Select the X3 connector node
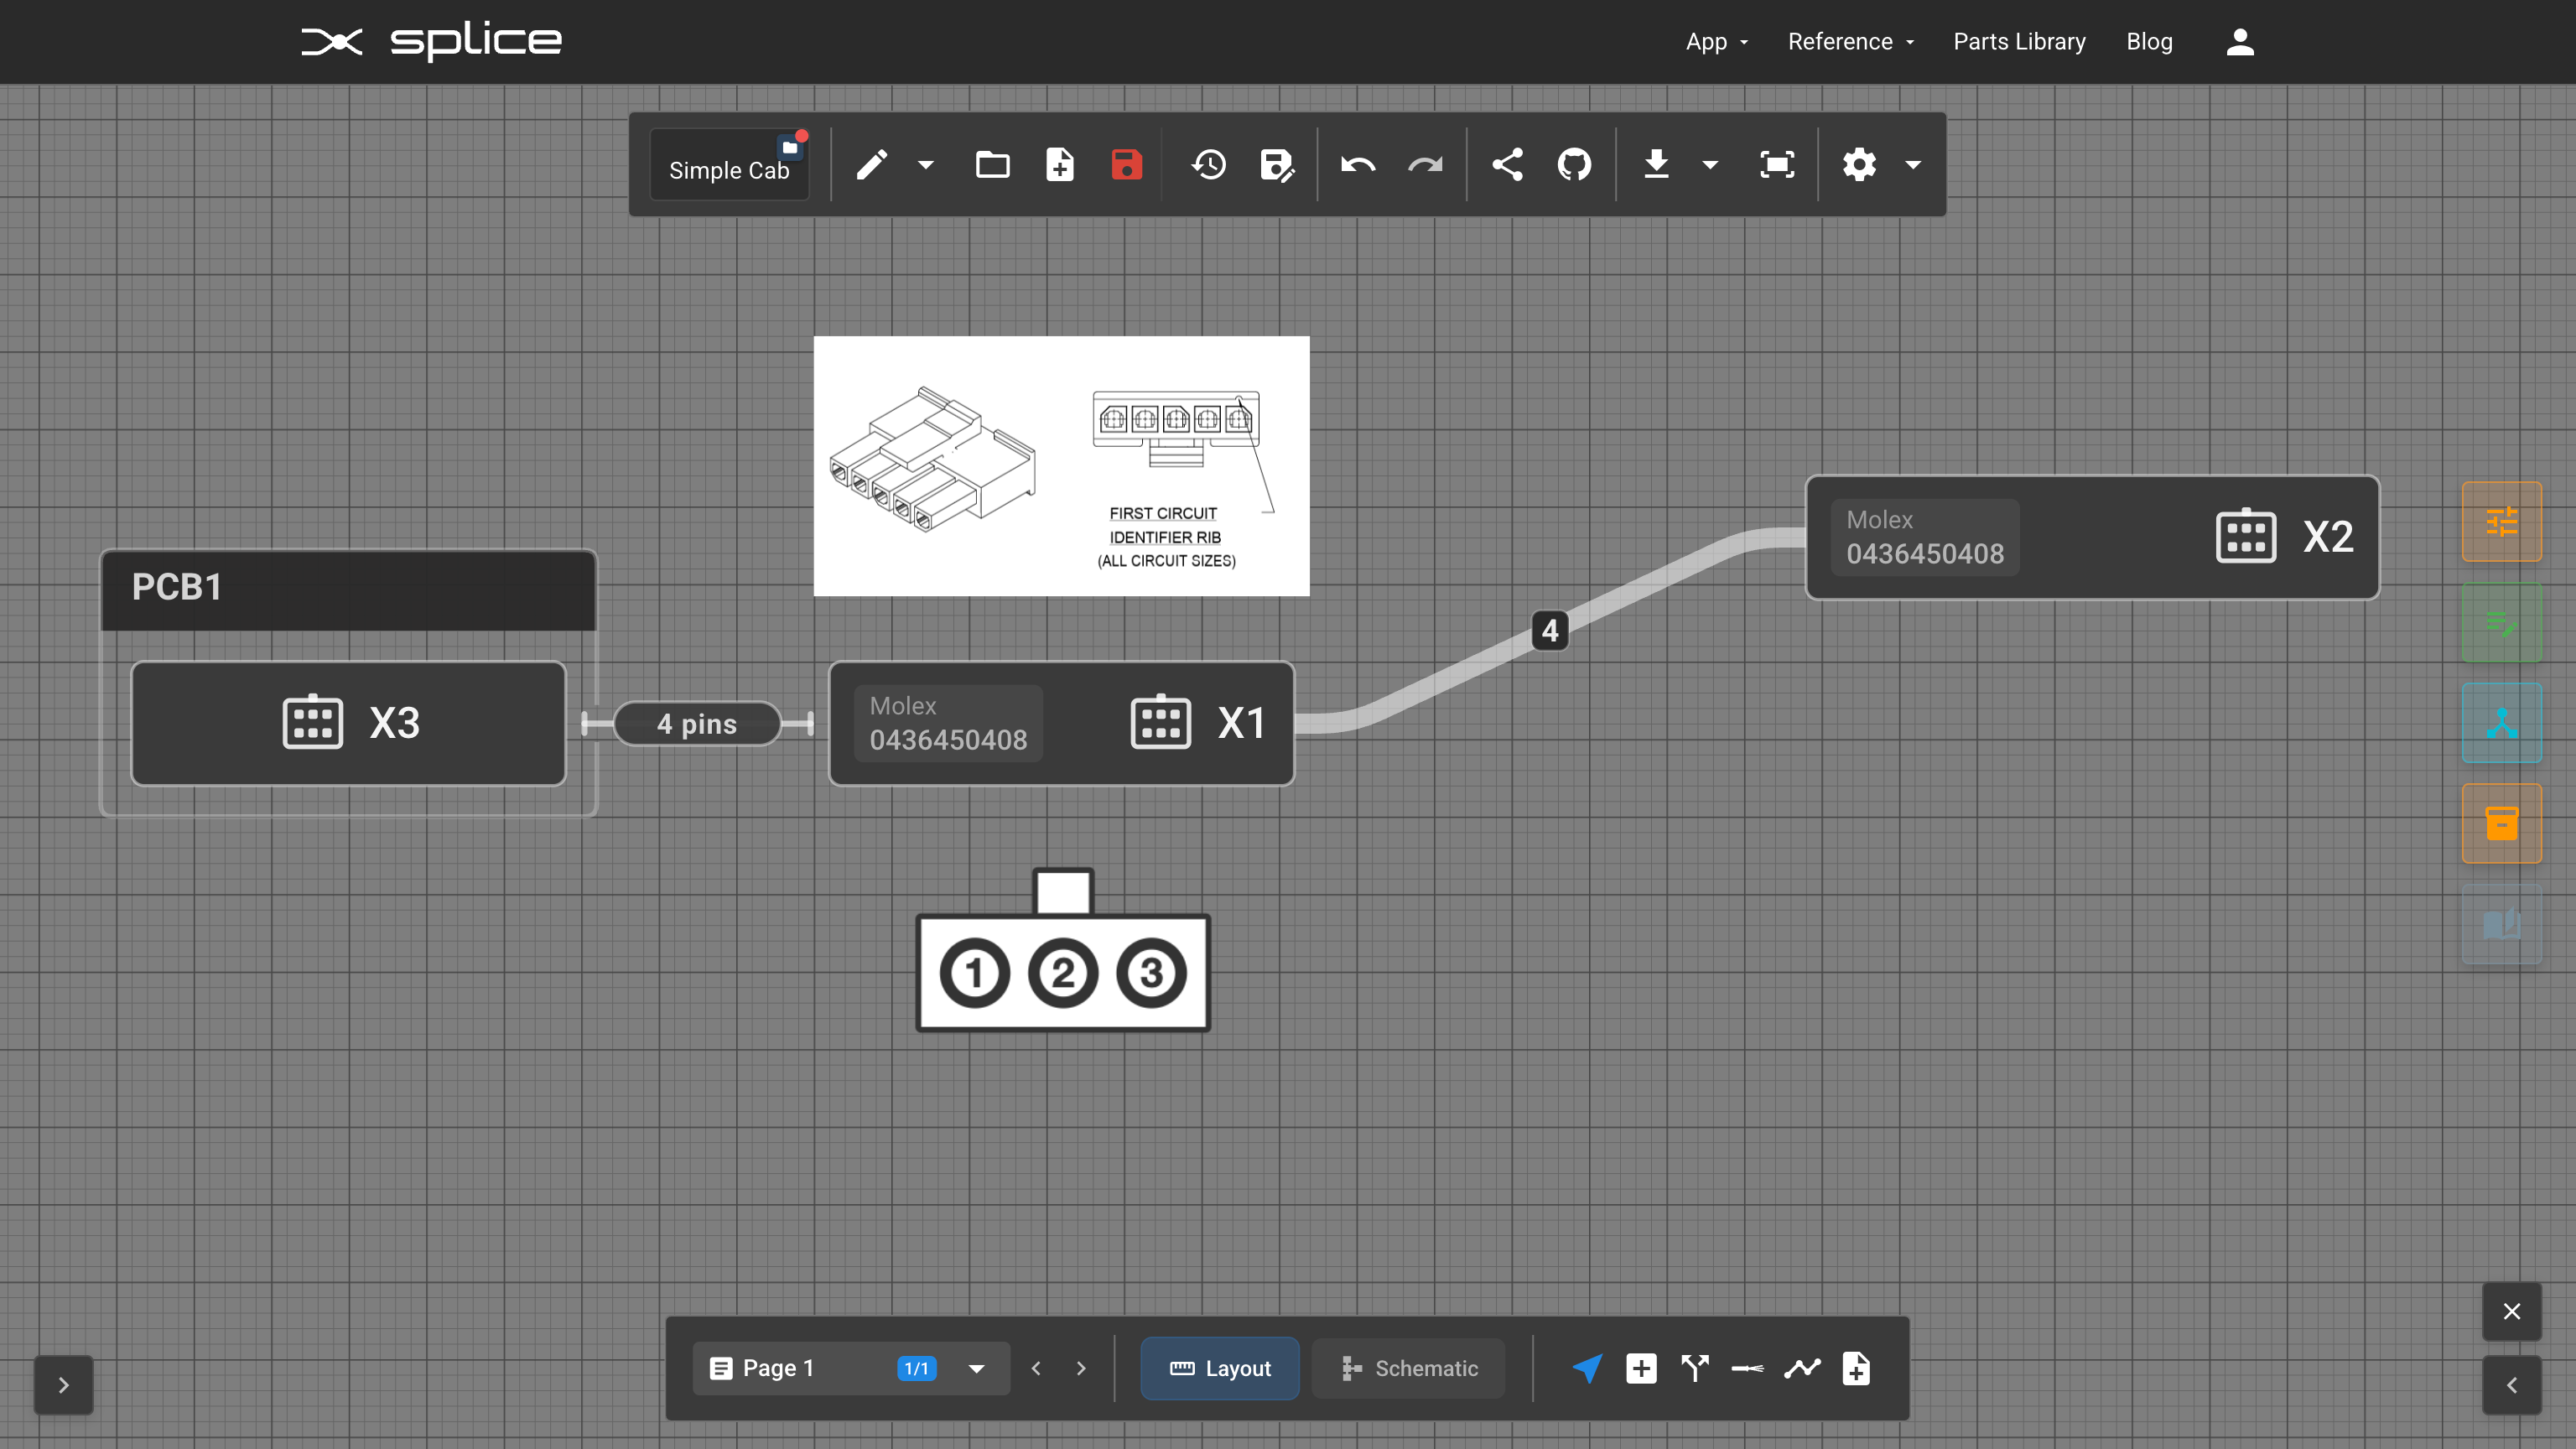The height and width of the screenshot is (1449, 2576). [x=349, y=723]
